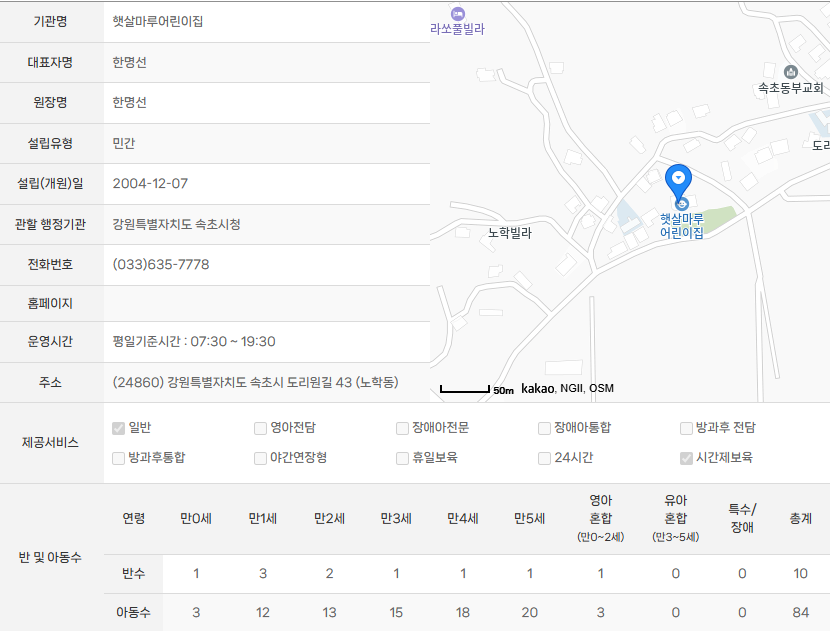836x631 pixels.
Task: Click the 50m map scale bar
Action: 464,389
